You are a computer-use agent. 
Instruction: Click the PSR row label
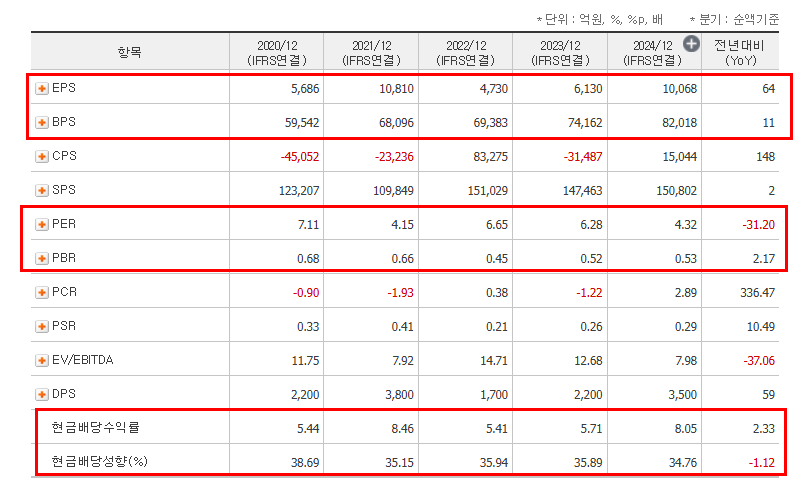coord(64,326)
